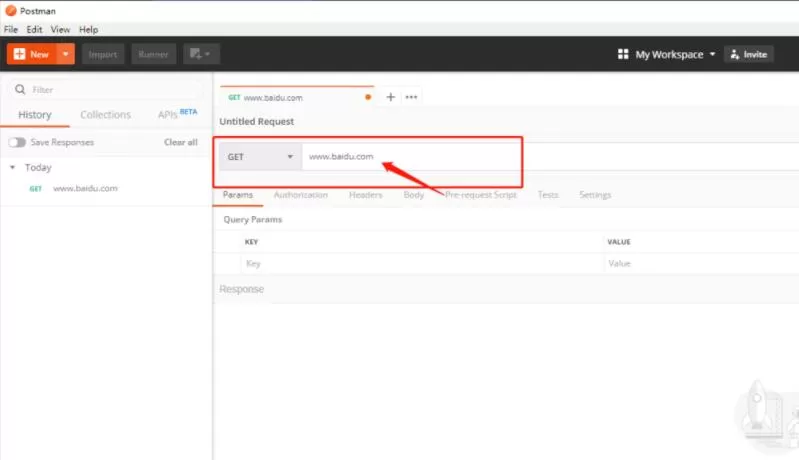Select the Body tab

pos(413,195)
